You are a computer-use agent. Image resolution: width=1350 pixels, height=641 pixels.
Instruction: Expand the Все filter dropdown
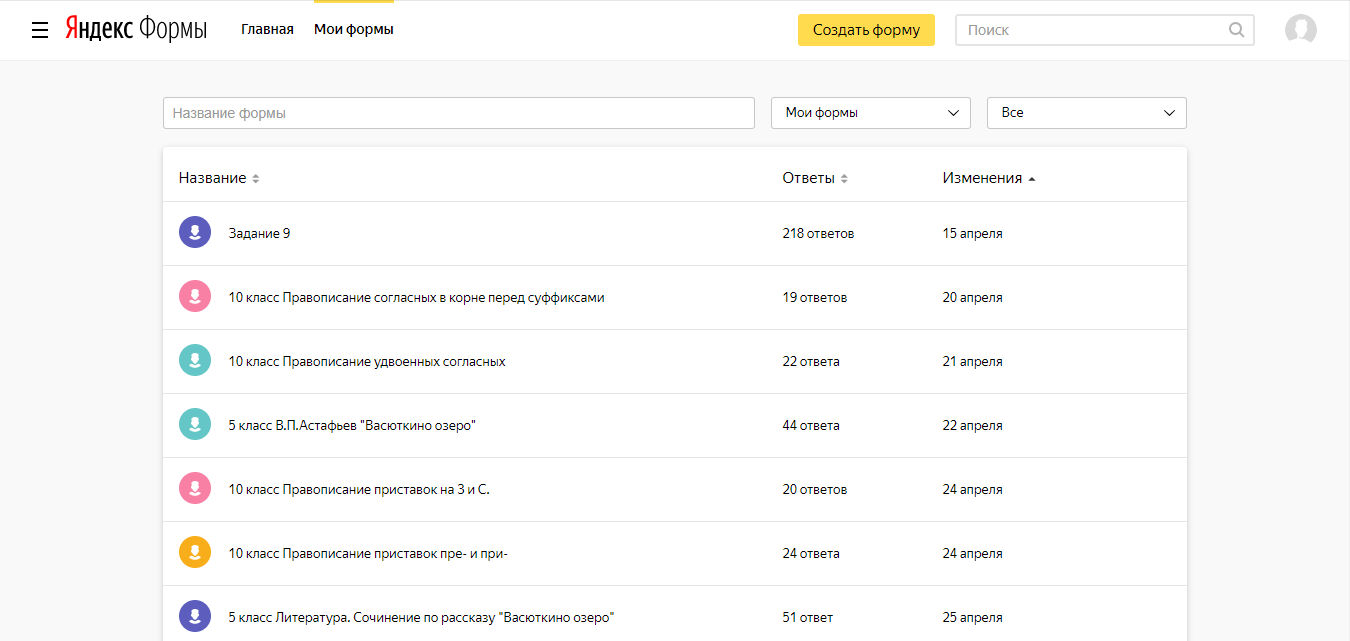pos(1086,113)
